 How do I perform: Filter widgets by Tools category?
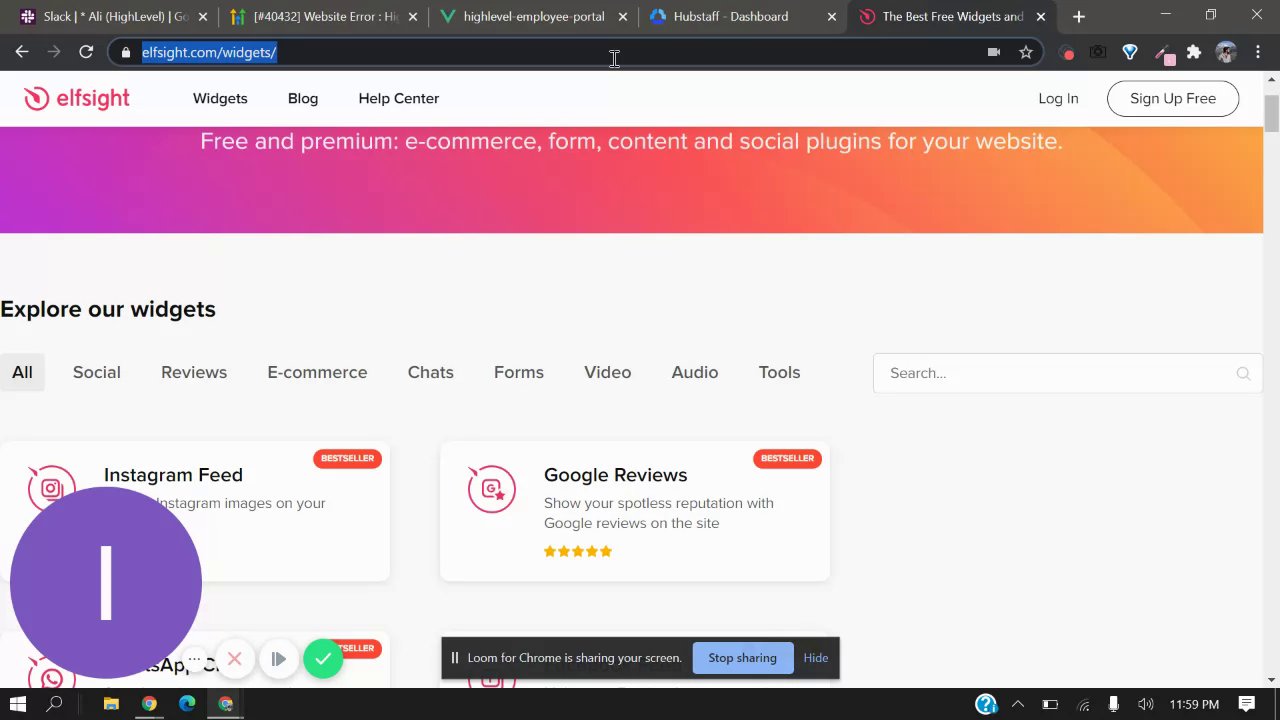pos(779,372)
